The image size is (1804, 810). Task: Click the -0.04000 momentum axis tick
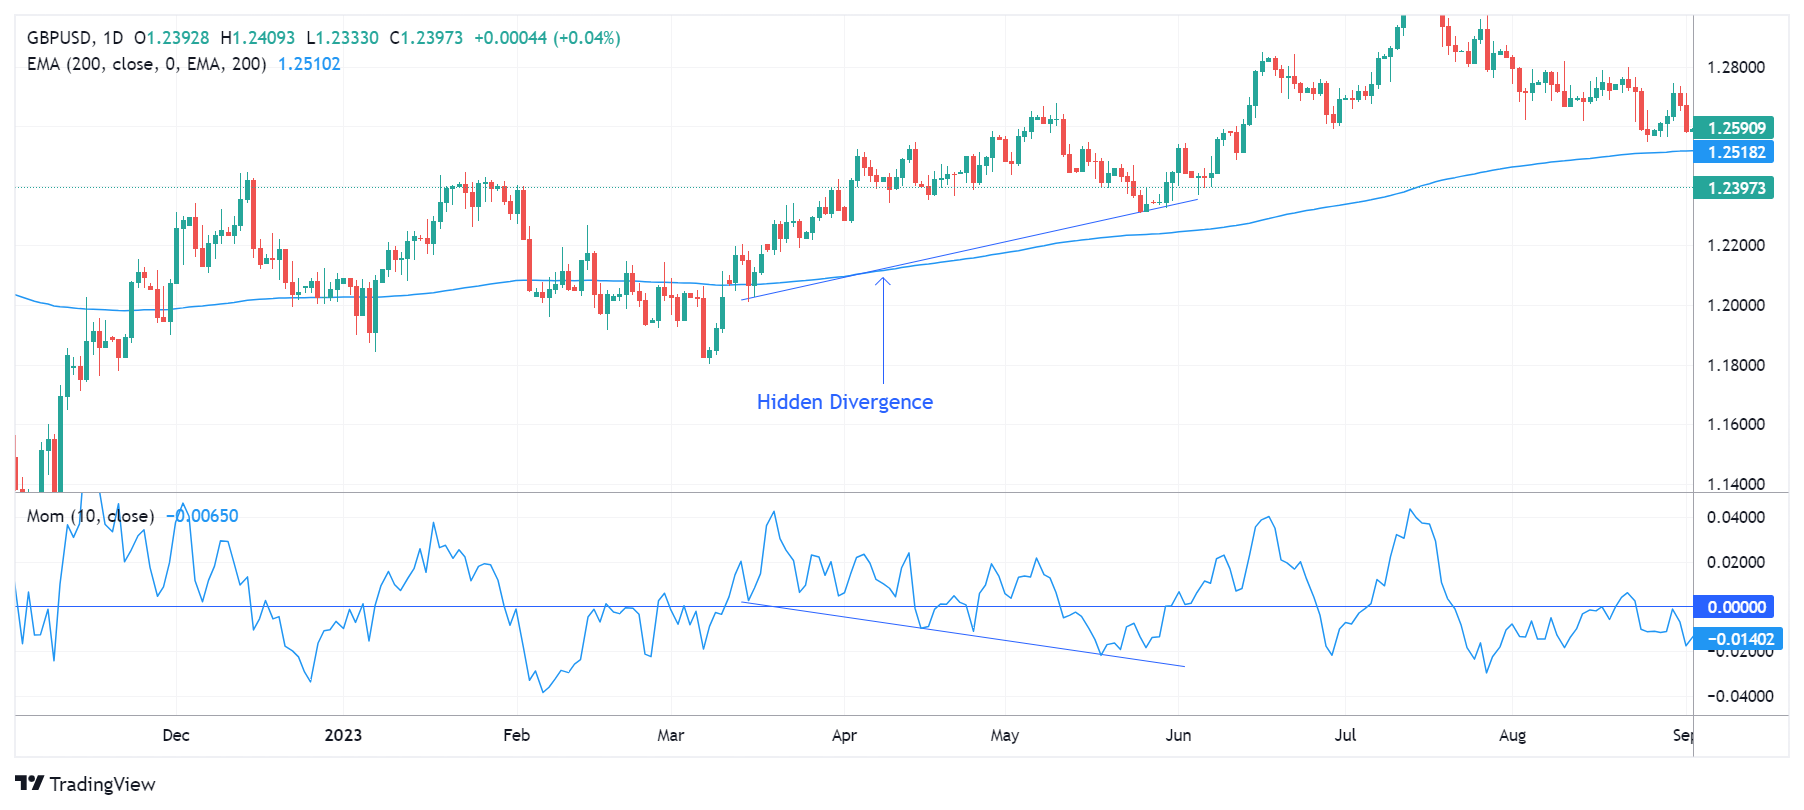1739,696
